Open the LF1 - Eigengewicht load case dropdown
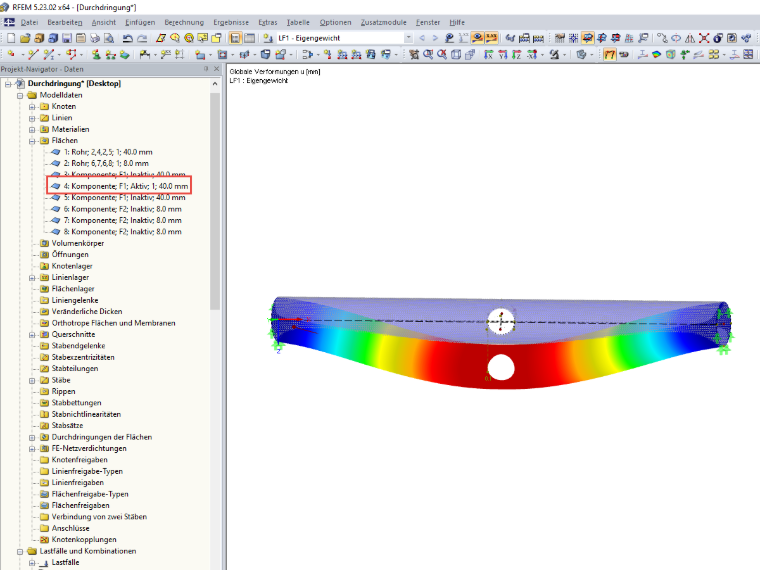This screenshot has width=760, height=570. tap(408, 38)
